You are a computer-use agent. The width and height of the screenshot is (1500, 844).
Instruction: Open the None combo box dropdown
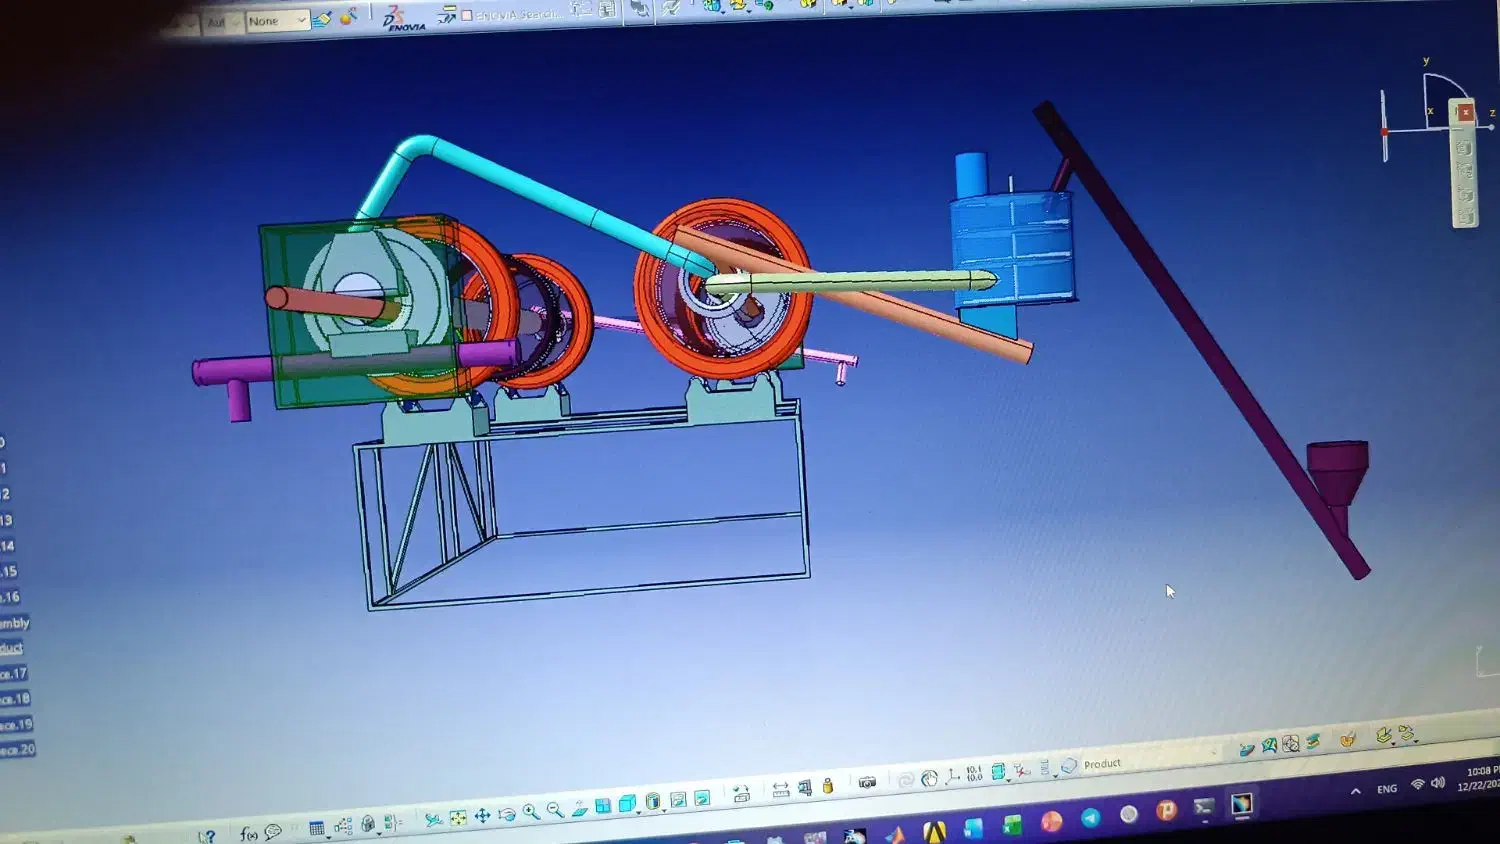tap(300, 20)
